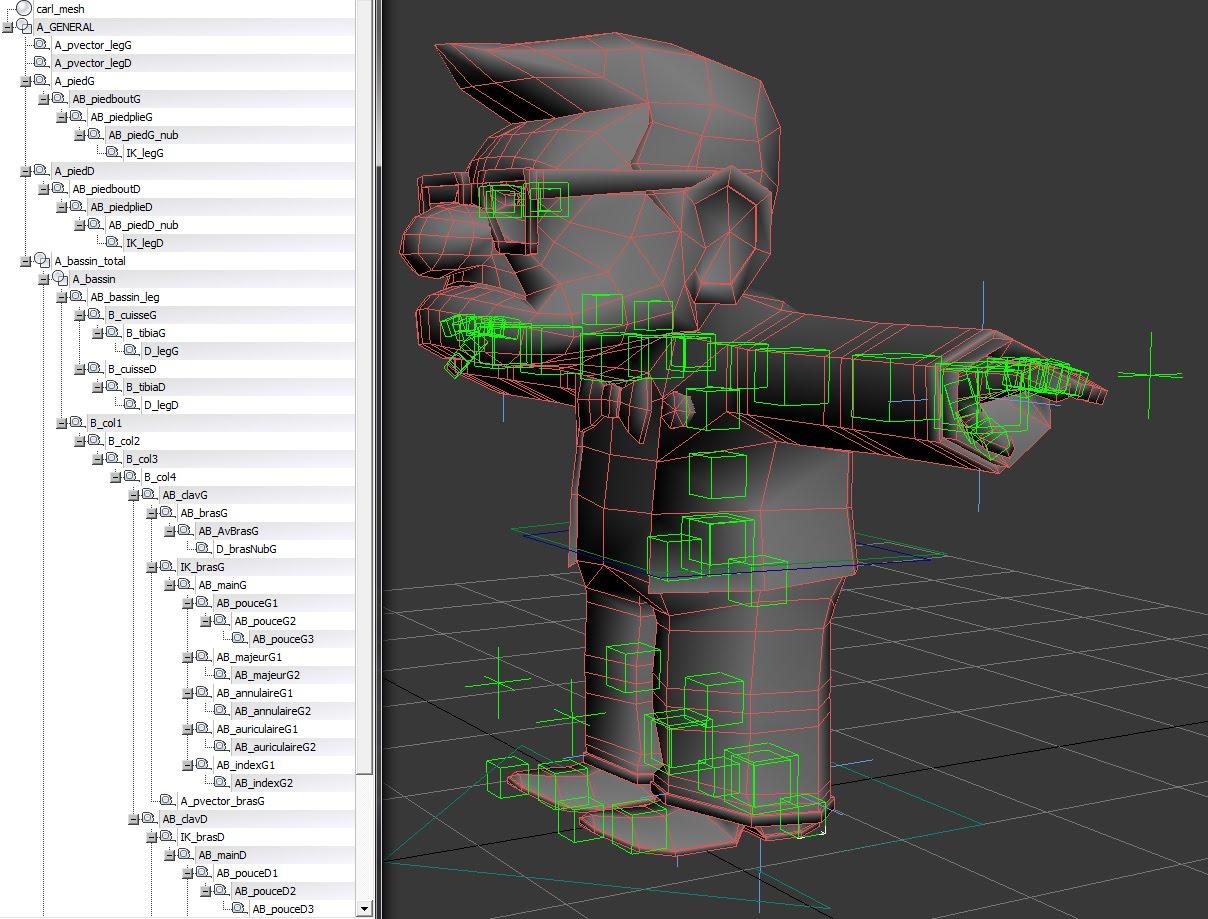The width and height of the screenshot is (1208, 919).
Task: Click the node icon next to AB_annulaireG2
Action: coord(221,711)
